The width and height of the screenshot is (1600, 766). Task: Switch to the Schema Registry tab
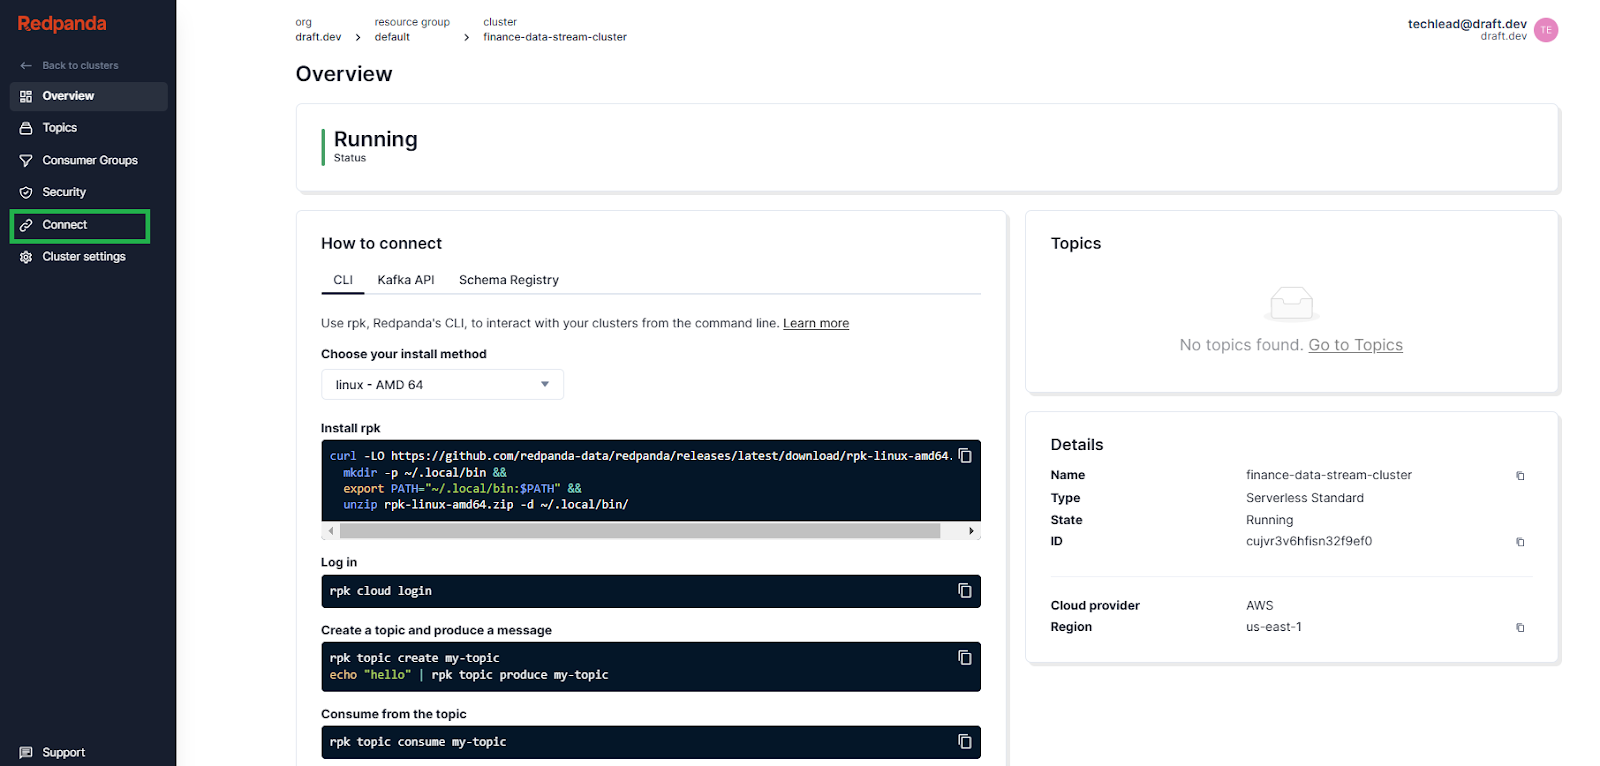click(509, 280)
